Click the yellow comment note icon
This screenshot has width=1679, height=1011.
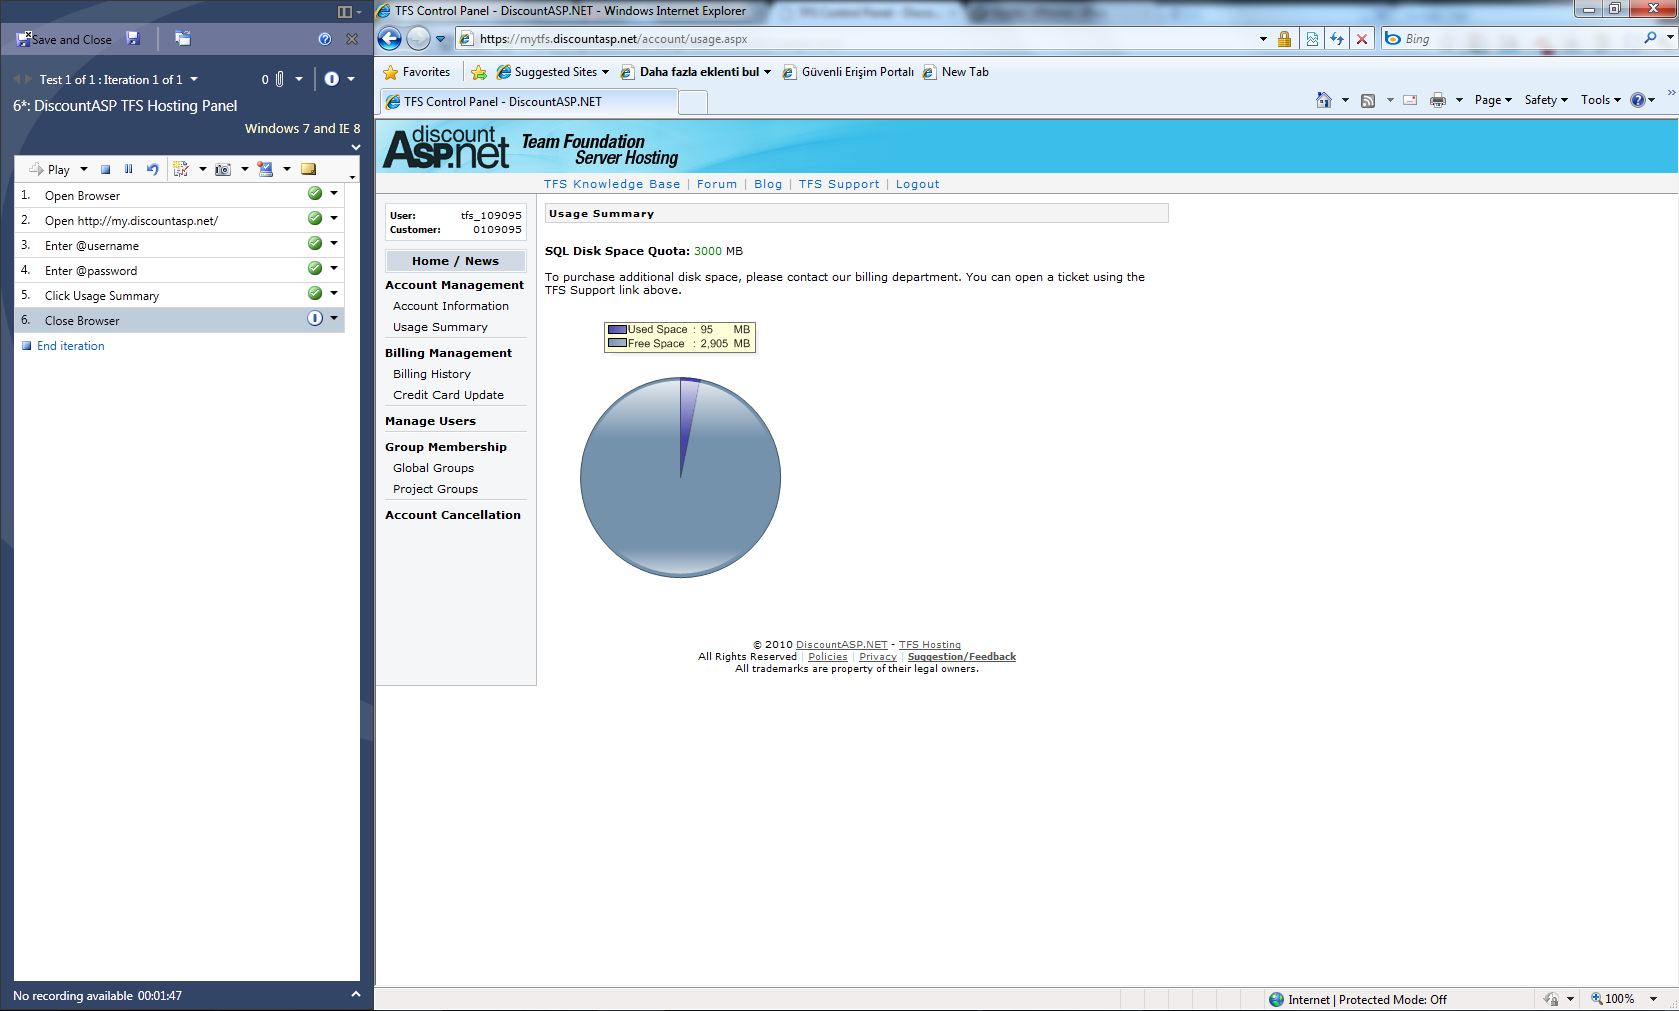click(309, 169)
